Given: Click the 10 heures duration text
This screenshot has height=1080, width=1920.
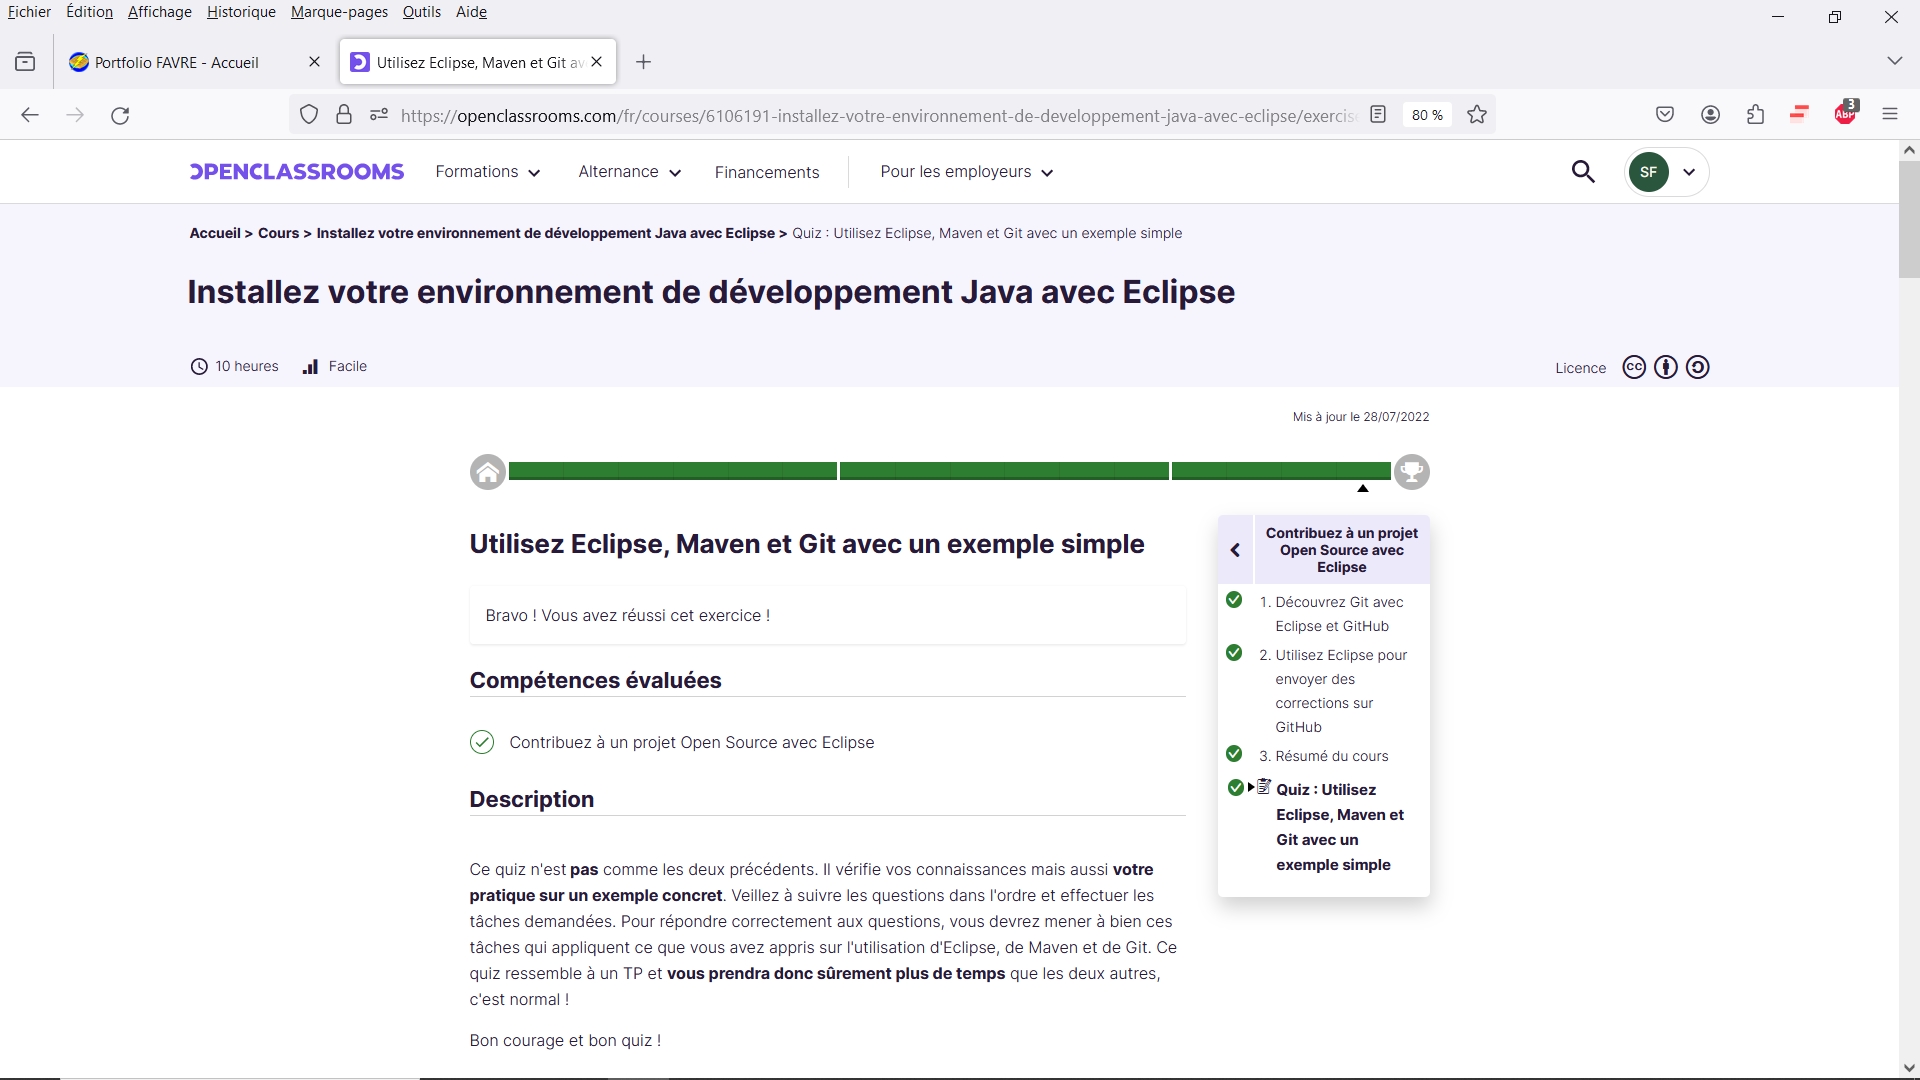Looking at the screenshot, I should click(x=247, y=366).
